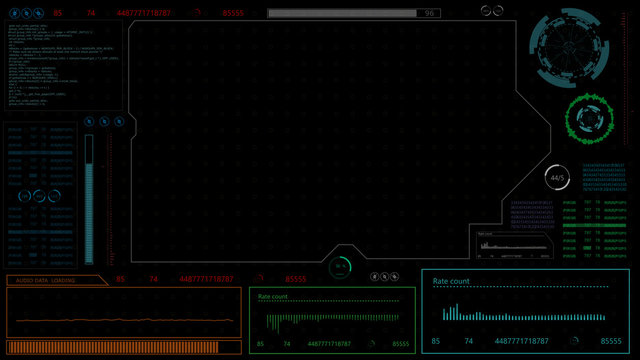Screen dimensions: 640x360
Task: Click red value 74 in the top row
Action: click(x=91, y=13)
